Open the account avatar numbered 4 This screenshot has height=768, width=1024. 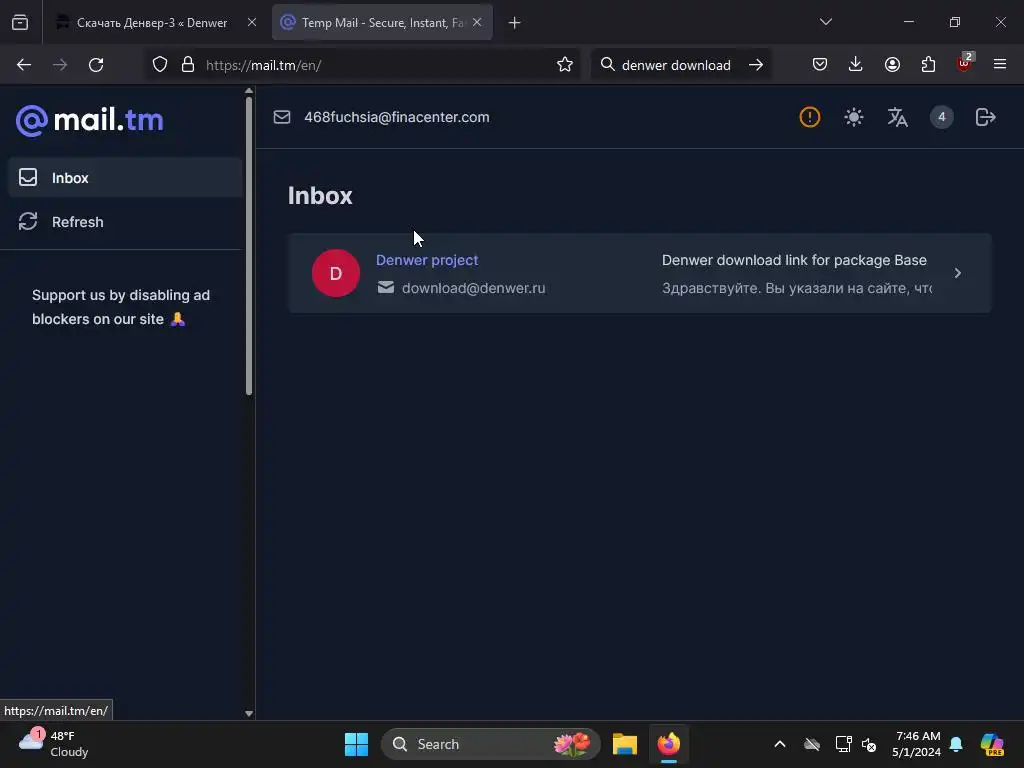pos(942,118)
